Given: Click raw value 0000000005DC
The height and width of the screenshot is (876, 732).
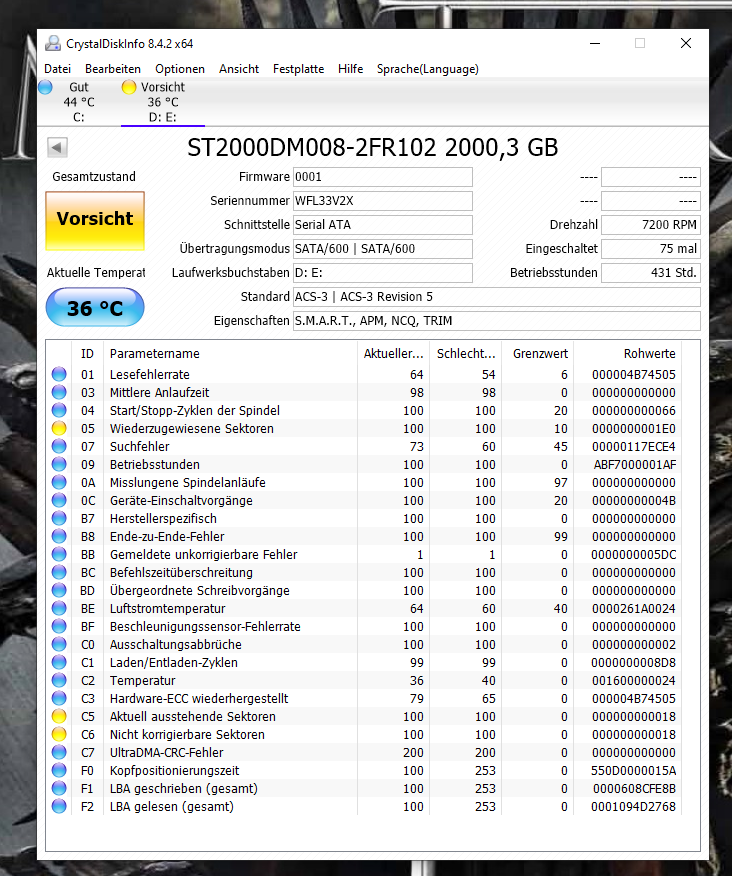Looking at the screenshot, I should point(634,555).
